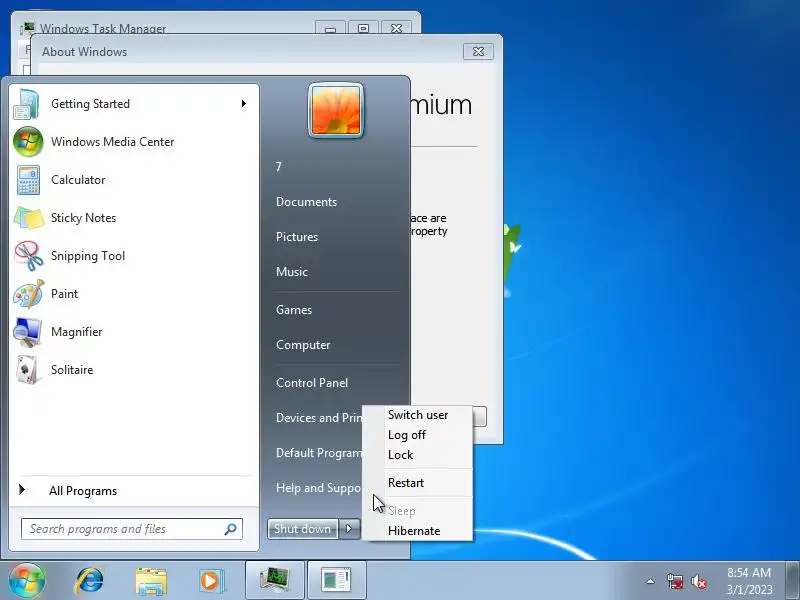Open Sticky Notes
Screen dimensions: 800x600
[x=134, y=218]
